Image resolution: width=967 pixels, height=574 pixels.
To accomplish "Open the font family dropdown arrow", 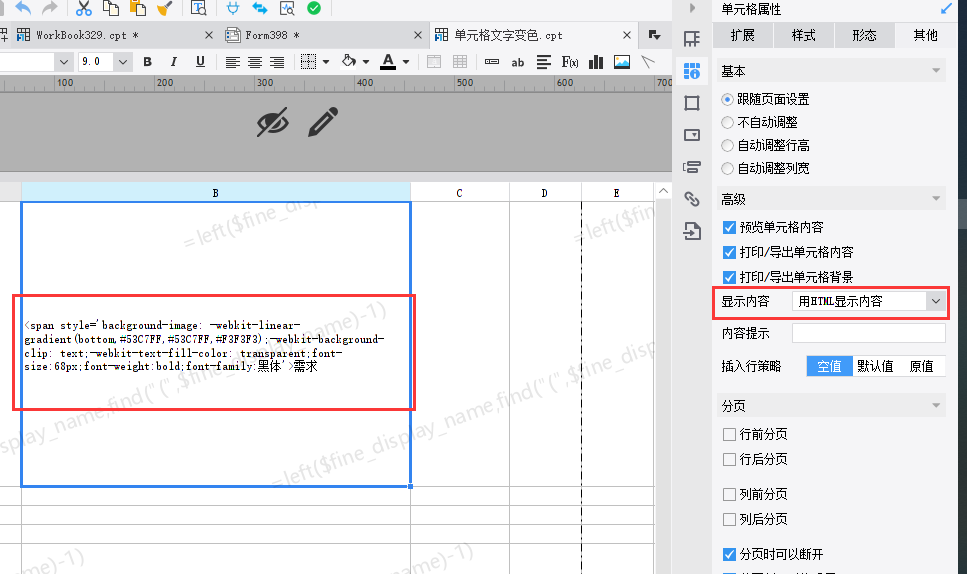I will pyautogui.click(x=64, y=62).
